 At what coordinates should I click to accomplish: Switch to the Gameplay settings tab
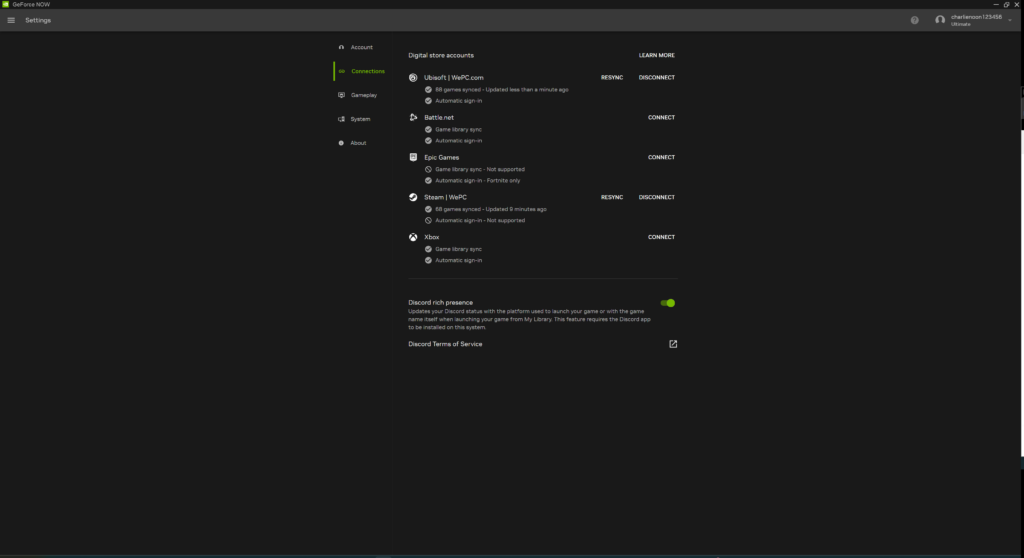[x=363, y=95]
